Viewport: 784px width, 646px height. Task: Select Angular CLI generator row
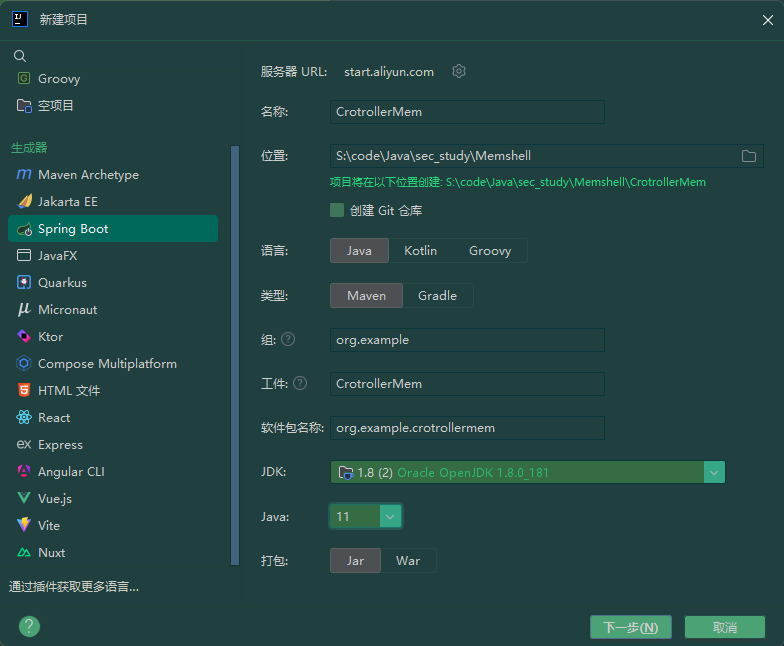coord(113,472)
